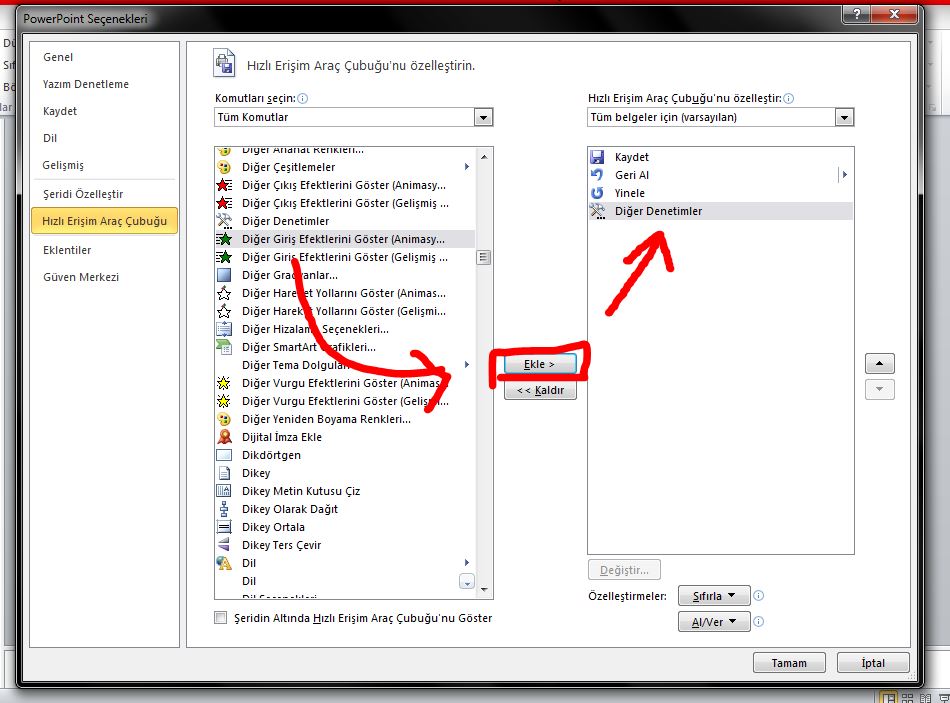Screen dimensions: 950x703
Task: Click the Geri Al undo icon
Action: (597, 175)
